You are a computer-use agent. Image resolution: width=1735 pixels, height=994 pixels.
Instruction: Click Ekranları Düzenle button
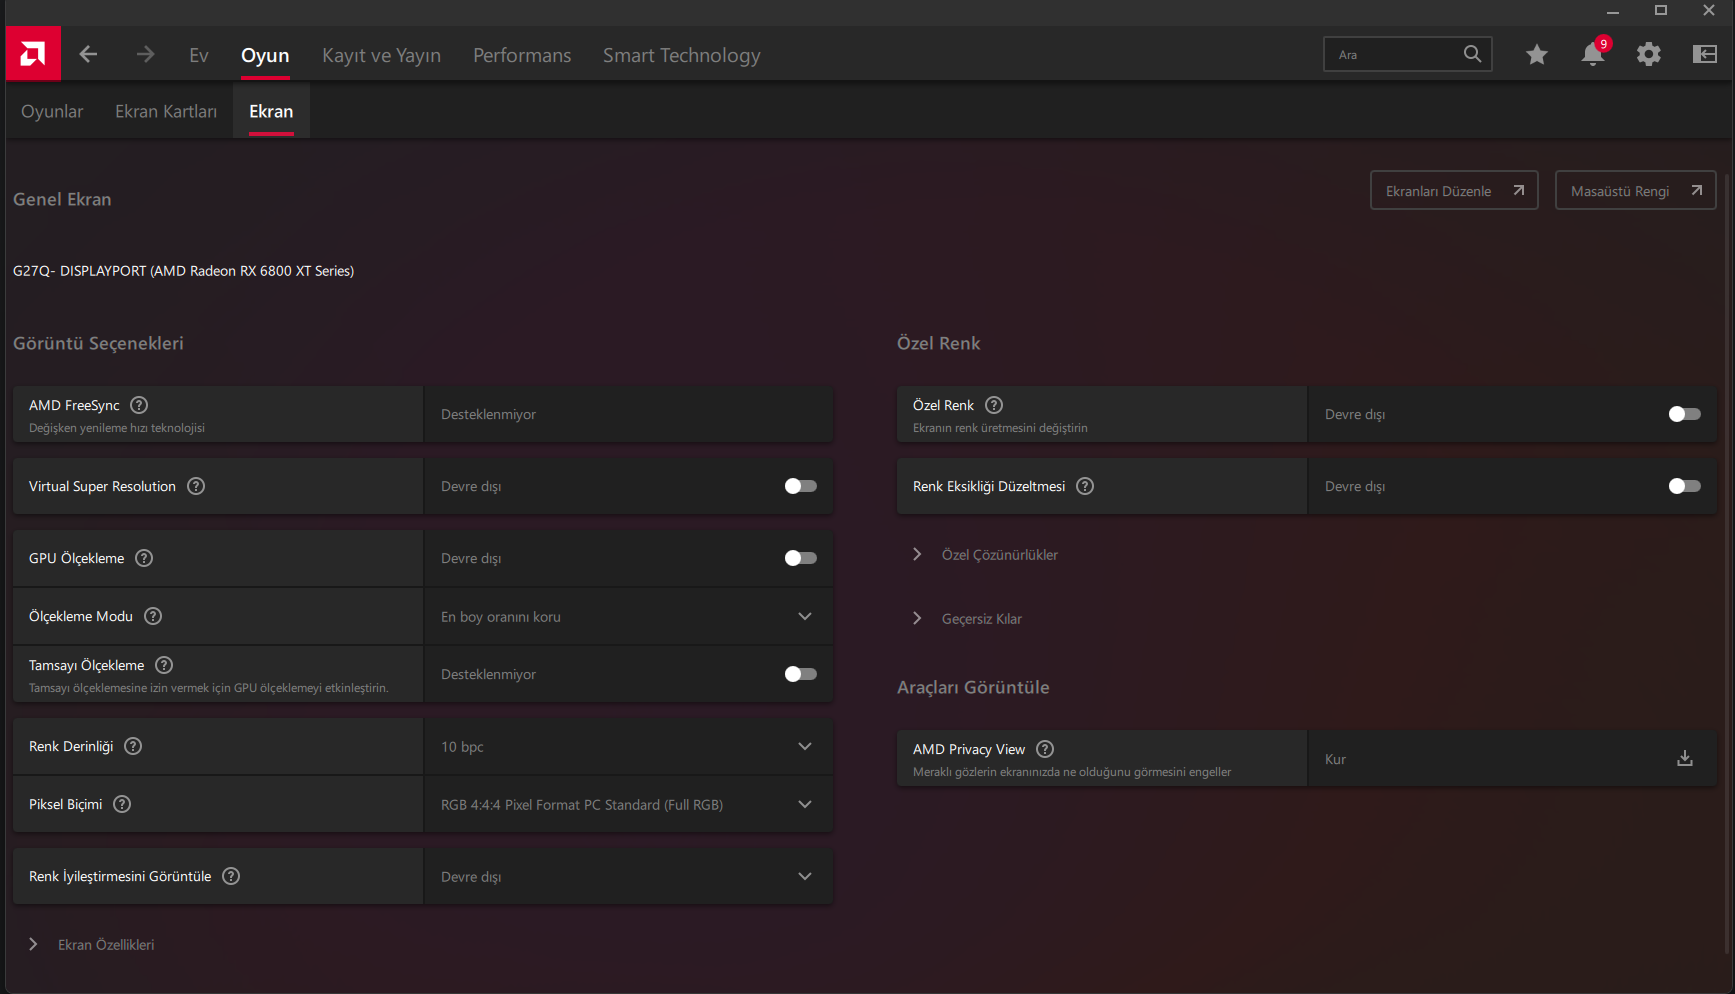(1454, 190)
